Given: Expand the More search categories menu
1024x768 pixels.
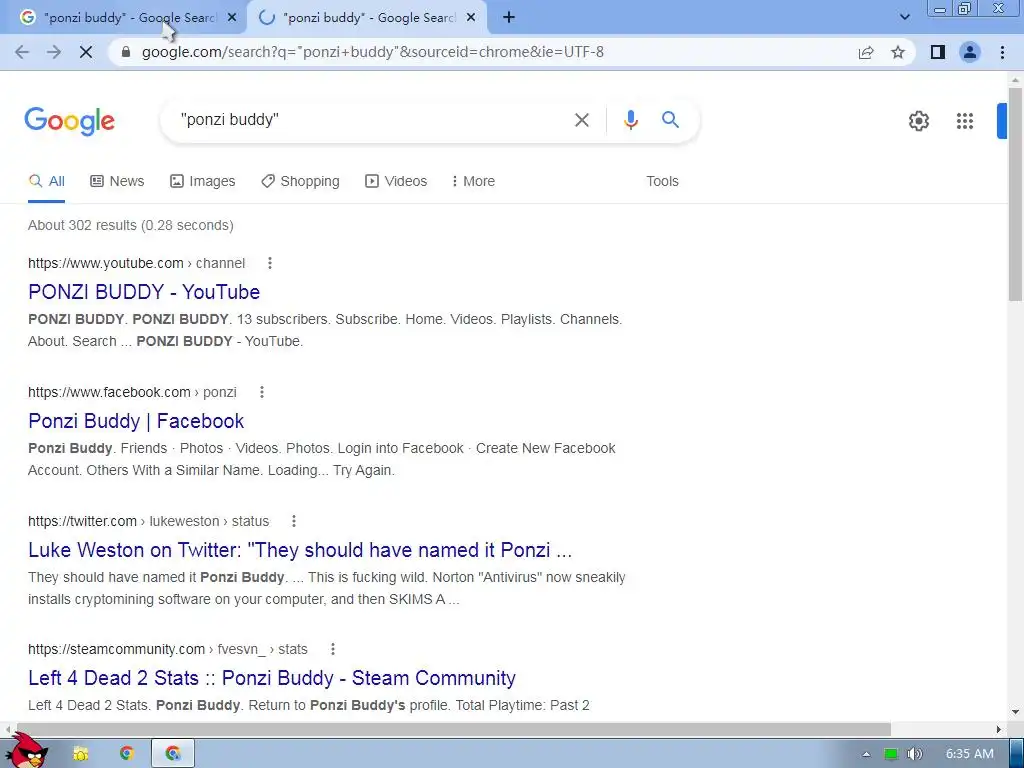Looking at the screenshot, I should 473,182.
